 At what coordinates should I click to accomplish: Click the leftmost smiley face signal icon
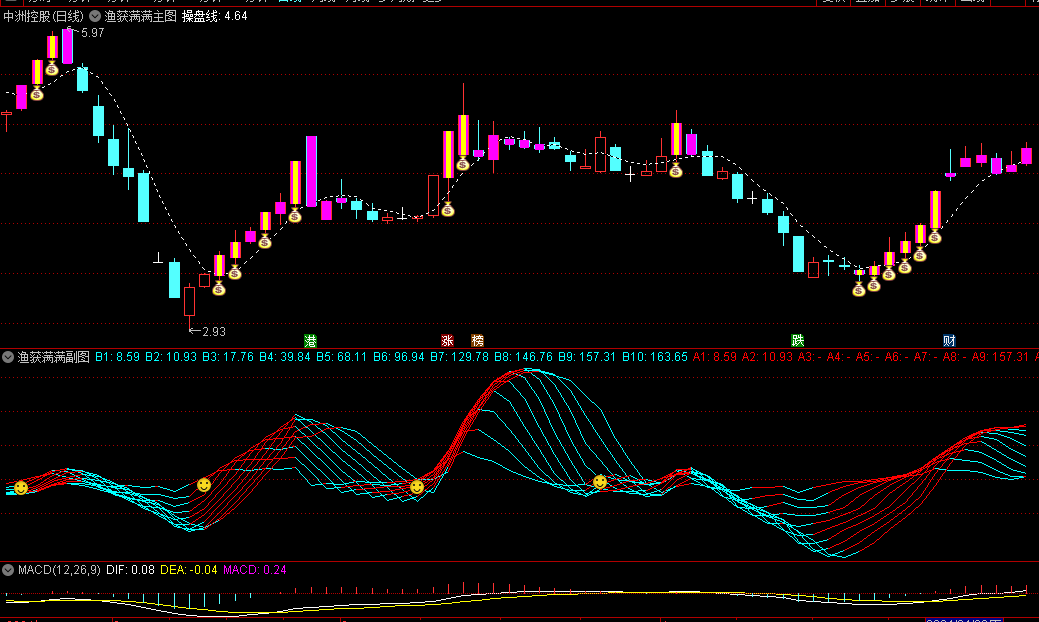21,488
